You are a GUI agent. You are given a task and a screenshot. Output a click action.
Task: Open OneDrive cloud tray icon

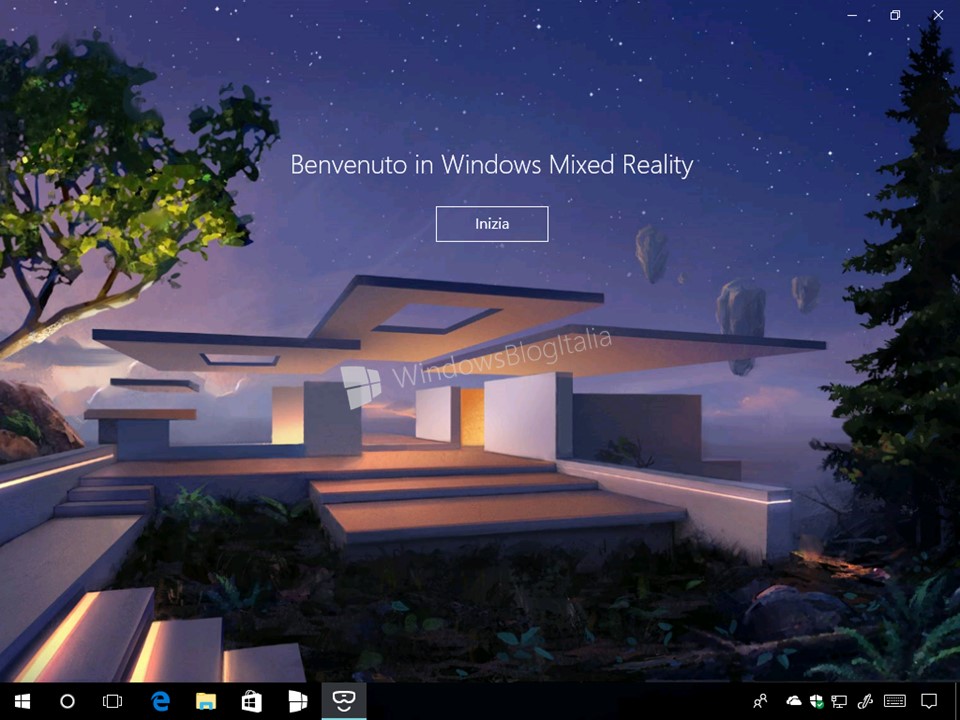tap(793, 700)
